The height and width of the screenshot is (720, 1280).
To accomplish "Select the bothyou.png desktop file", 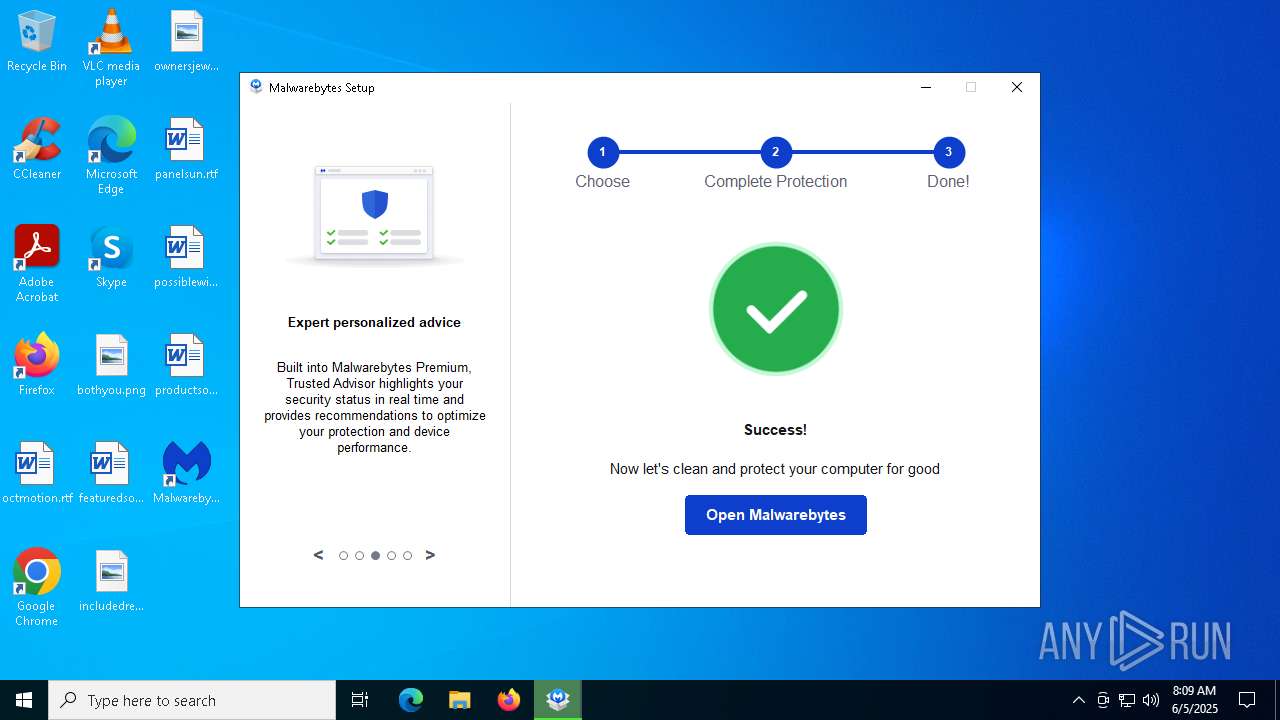I will tap(111, 365).
